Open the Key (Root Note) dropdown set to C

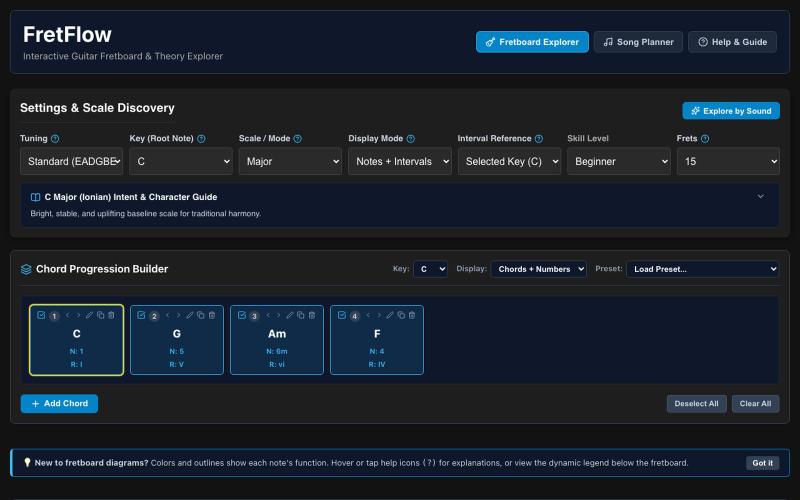click(x=181, y=161)
